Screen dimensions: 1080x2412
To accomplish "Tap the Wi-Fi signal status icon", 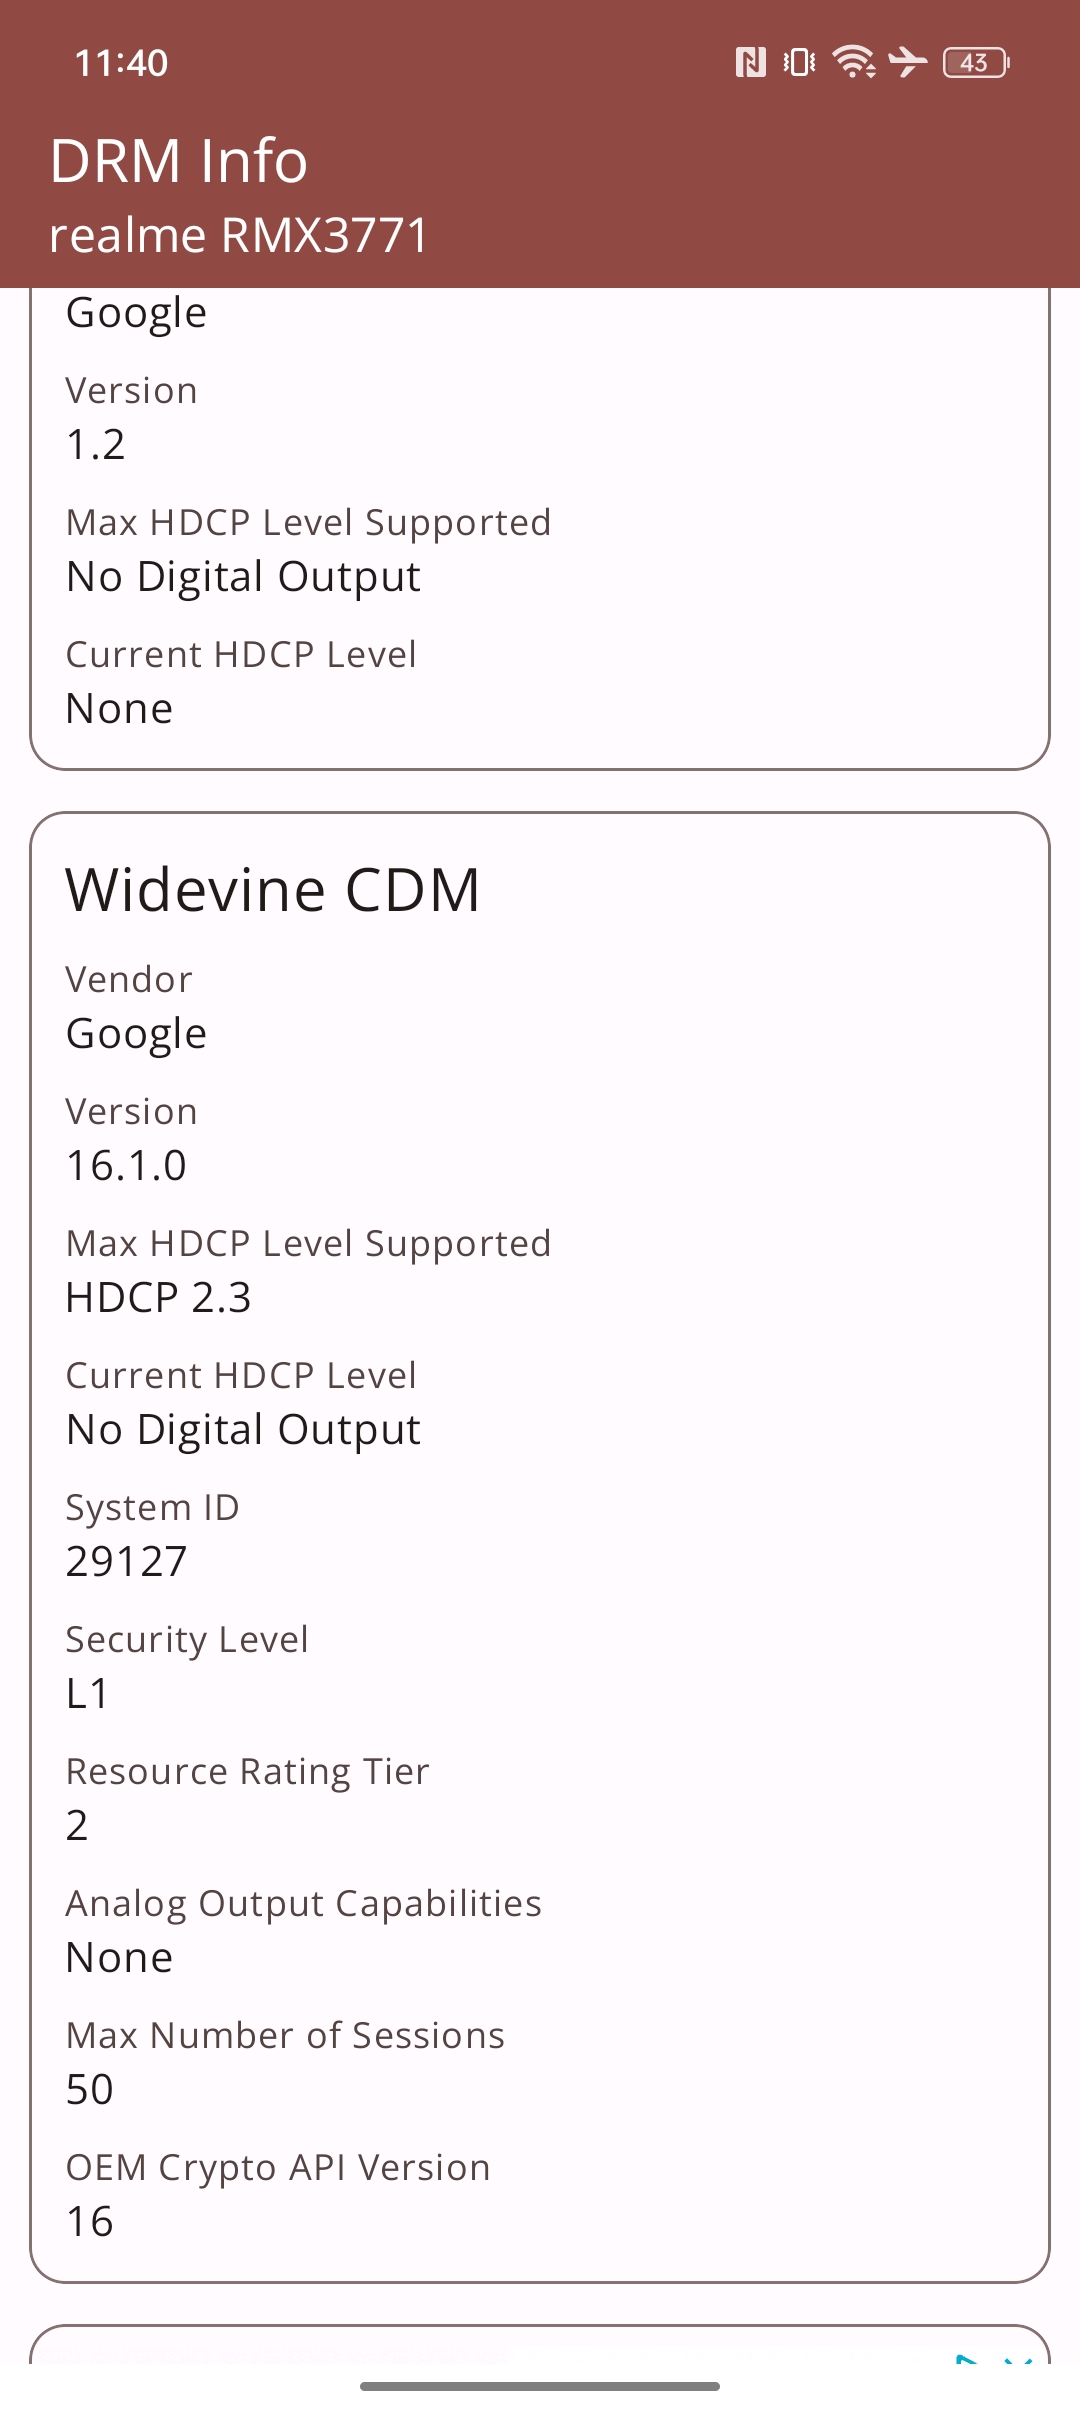I will [854, 62].
